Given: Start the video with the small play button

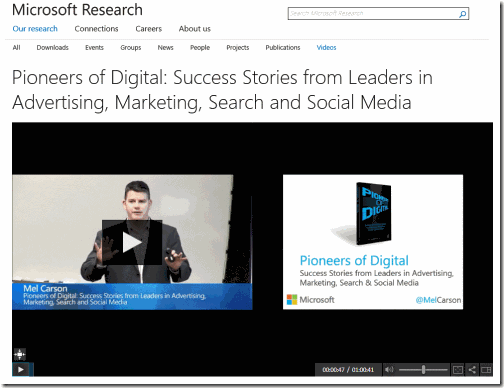Looking at the screenshot, I should click(21, 369).
